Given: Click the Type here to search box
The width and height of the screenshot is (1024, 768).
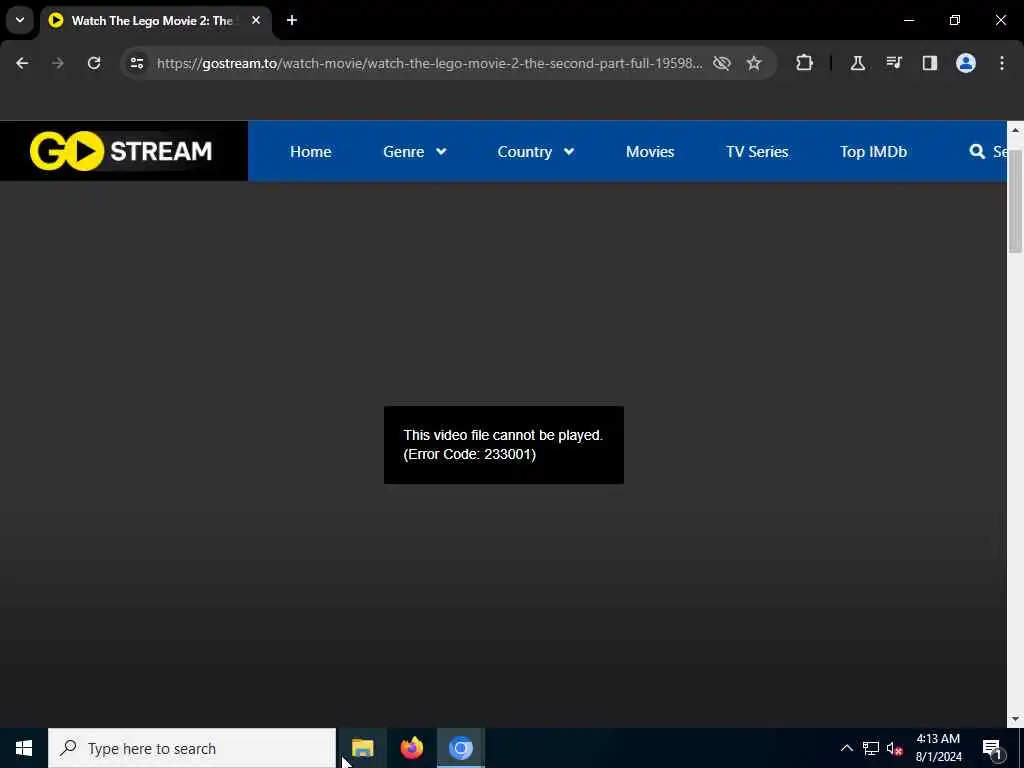Looking at the screenshot, I should 192,748.
